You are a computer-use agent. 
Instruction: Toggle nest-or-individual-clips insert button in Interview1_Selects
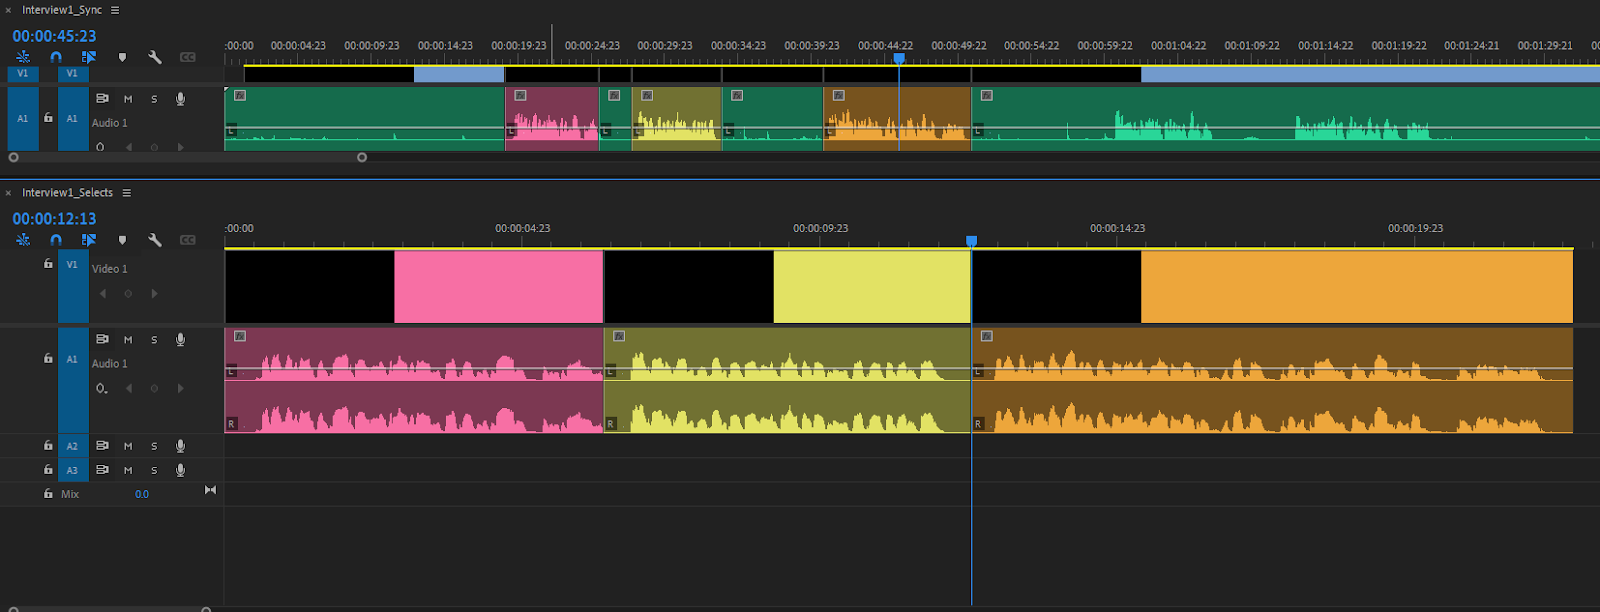click(23, 240)
